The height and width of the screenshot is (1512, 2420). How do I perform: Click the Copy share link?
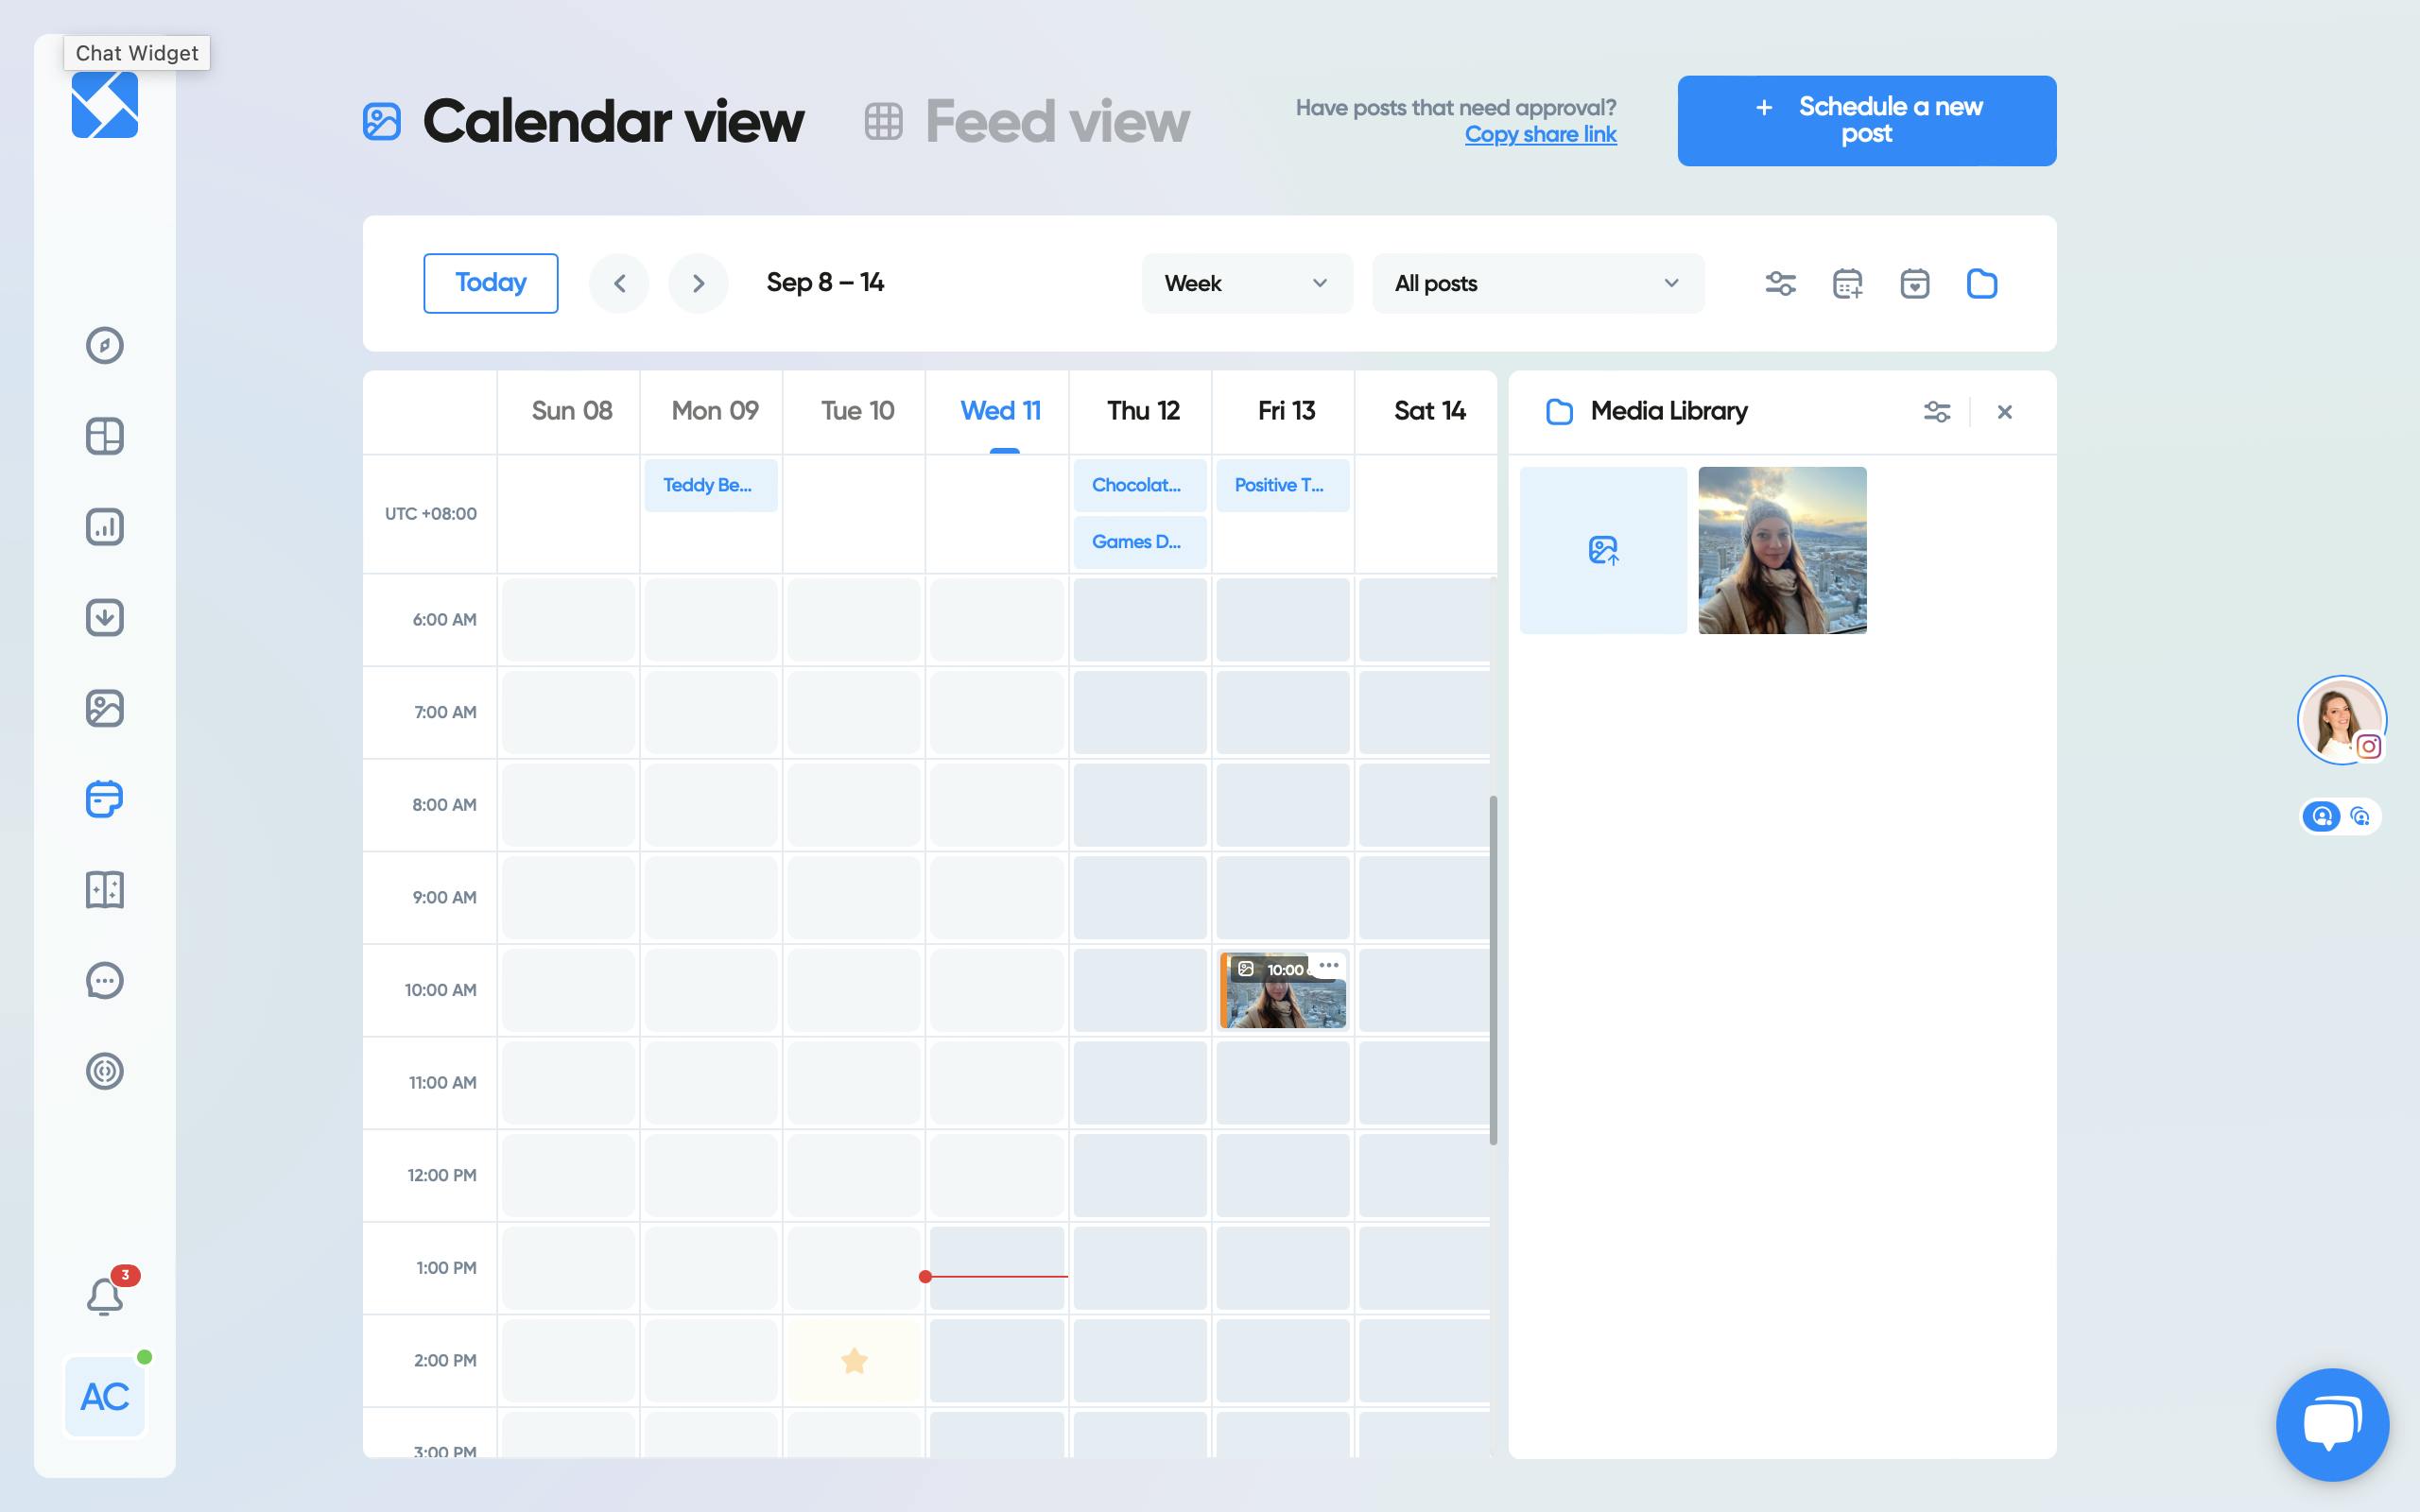(1538, 134)
